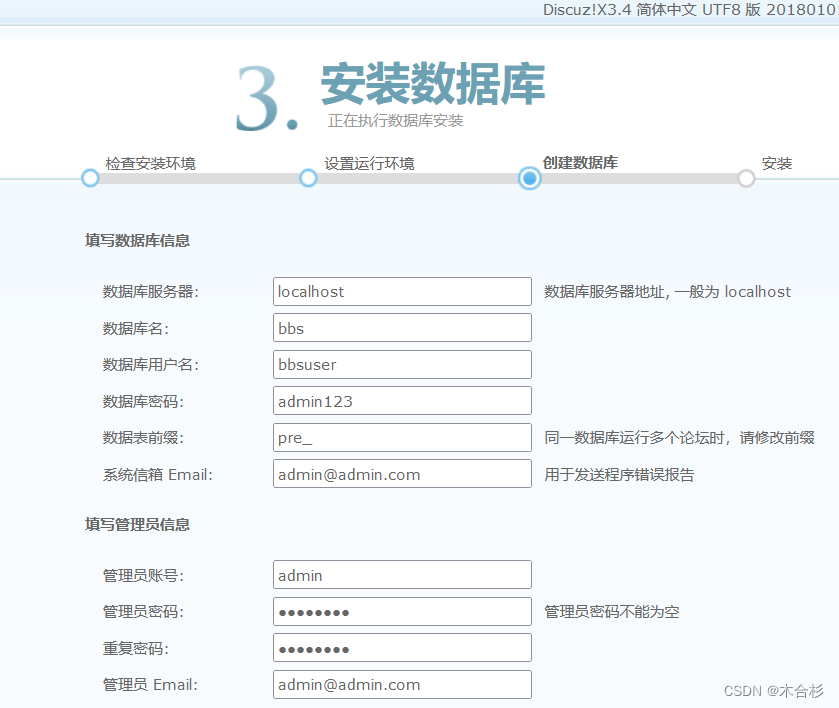Image resolution: width=839 pixels, height=708 pixels.
Task: Click the admin administrator account field
Action: (402, 574)
